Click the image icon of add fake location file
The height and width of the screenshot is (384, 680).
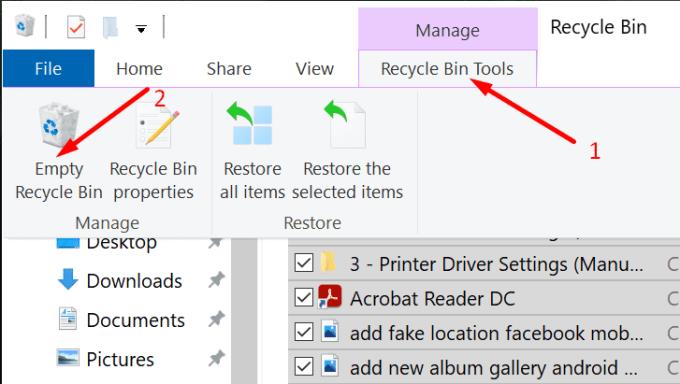click(330, 331)
